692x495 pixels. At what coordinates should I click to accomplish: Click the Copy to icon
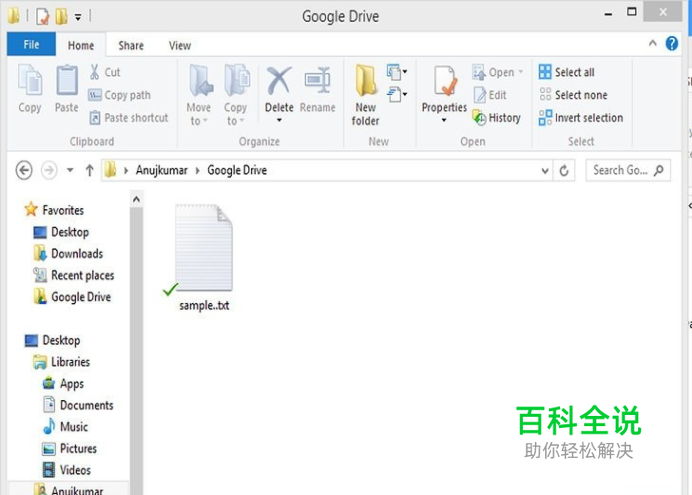[237, 80]
